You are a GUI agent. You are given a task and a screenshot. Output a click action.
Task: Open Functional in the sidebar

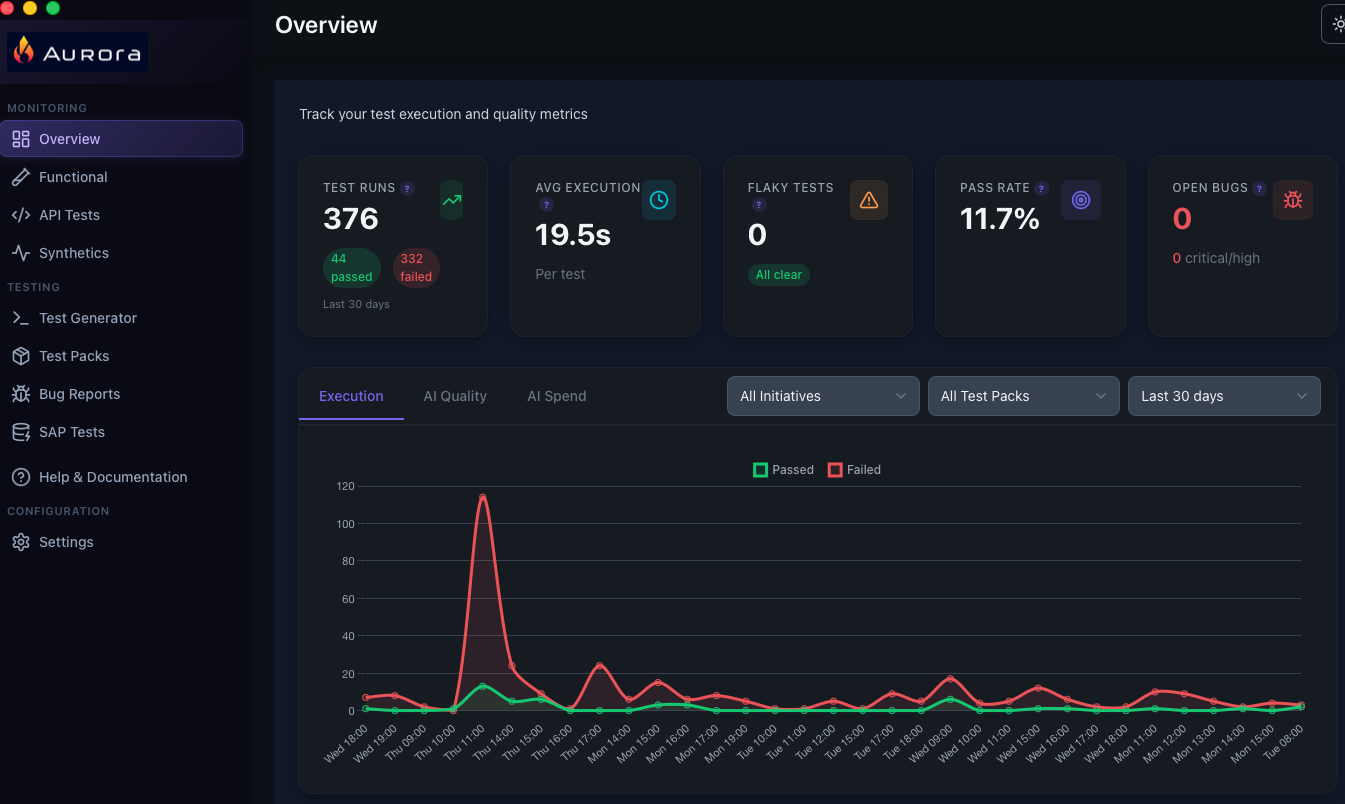click(121, 177)
